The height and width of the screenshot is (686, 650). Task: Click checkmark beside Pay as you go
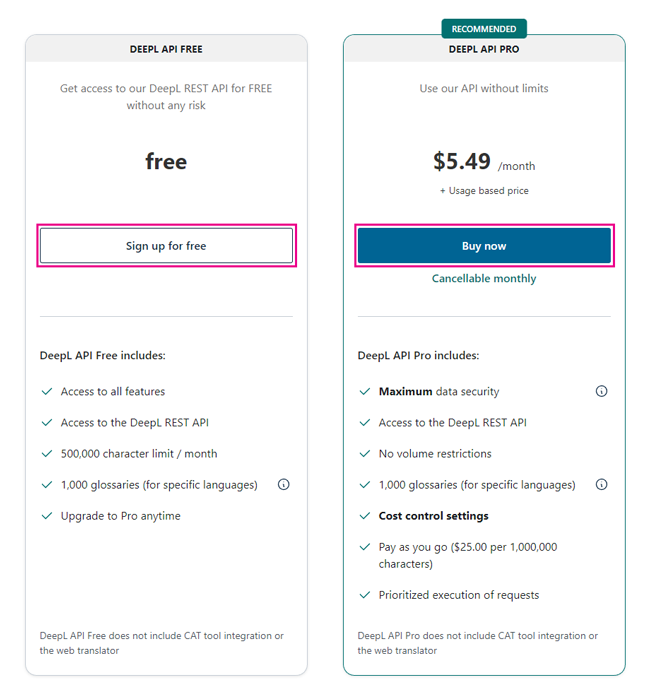click(x=364, y=547)
